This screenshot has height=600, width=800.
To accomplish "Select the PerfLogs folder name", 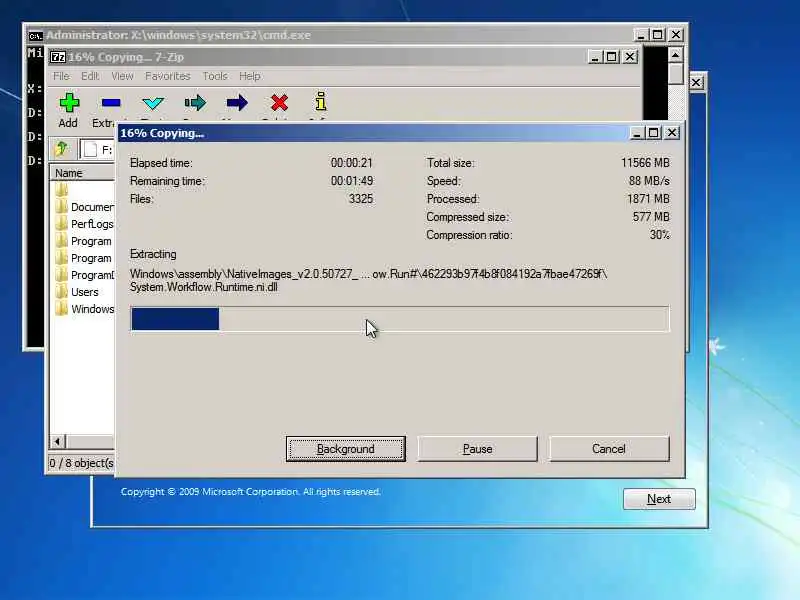I will point(92,223).
